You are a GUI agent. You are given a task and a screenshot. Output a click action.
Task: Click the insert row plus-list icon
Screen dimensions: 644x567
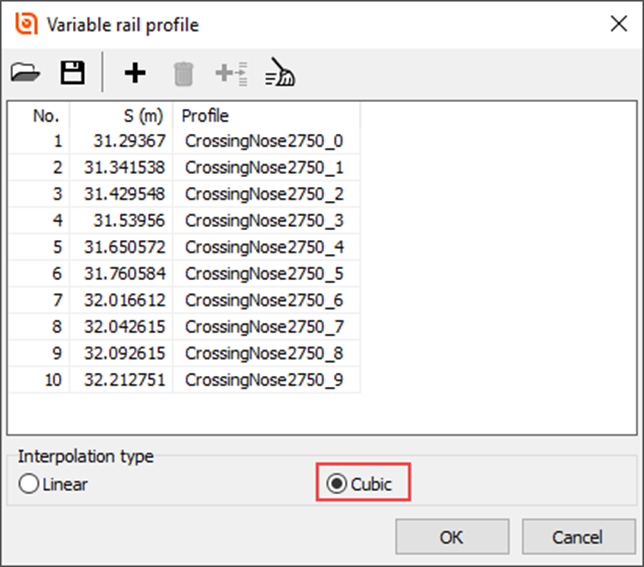[232, 73]
